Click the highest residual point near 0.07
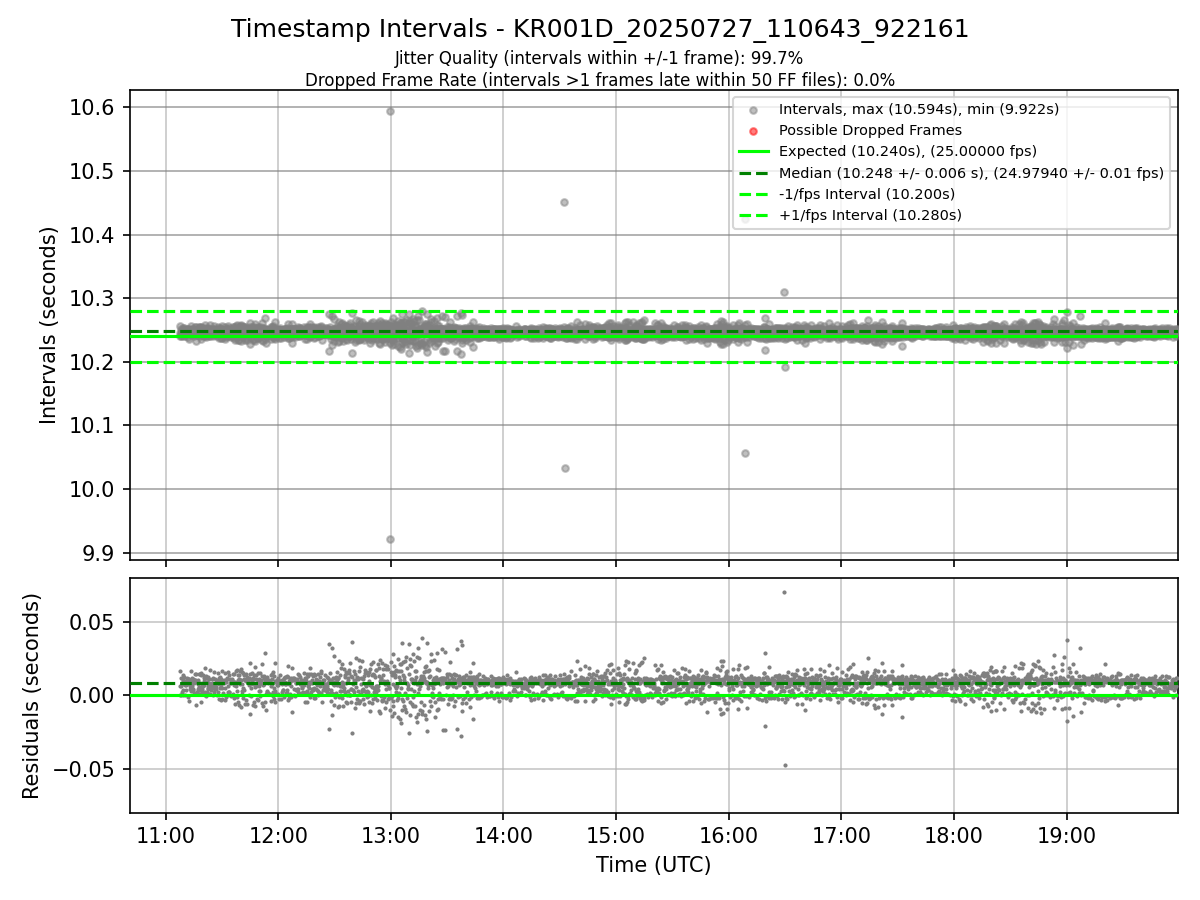 click(784, 592)
